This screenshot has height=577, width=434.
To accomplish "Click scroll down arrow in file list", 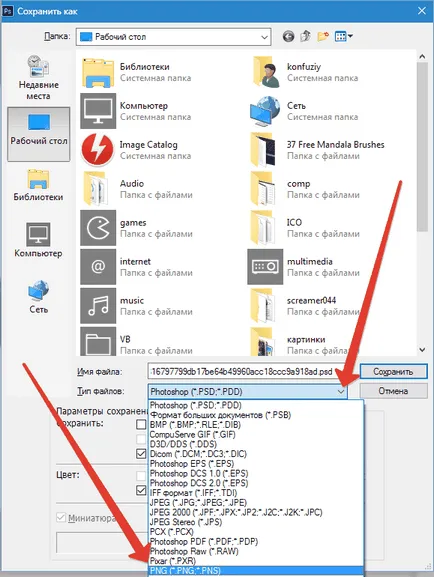I will [x=422, y=350].
